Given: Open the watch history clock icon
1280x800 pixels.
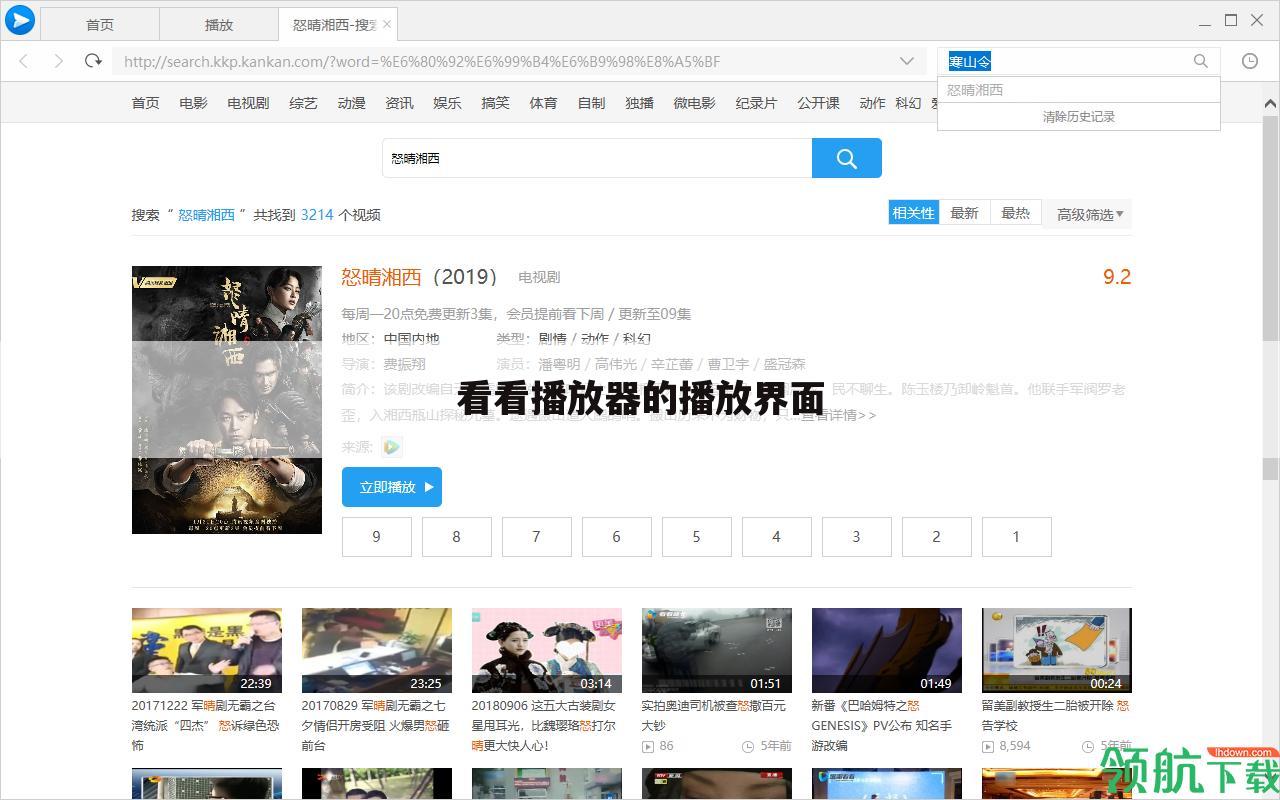Looking at the screenshot, I should [1250, 61].
